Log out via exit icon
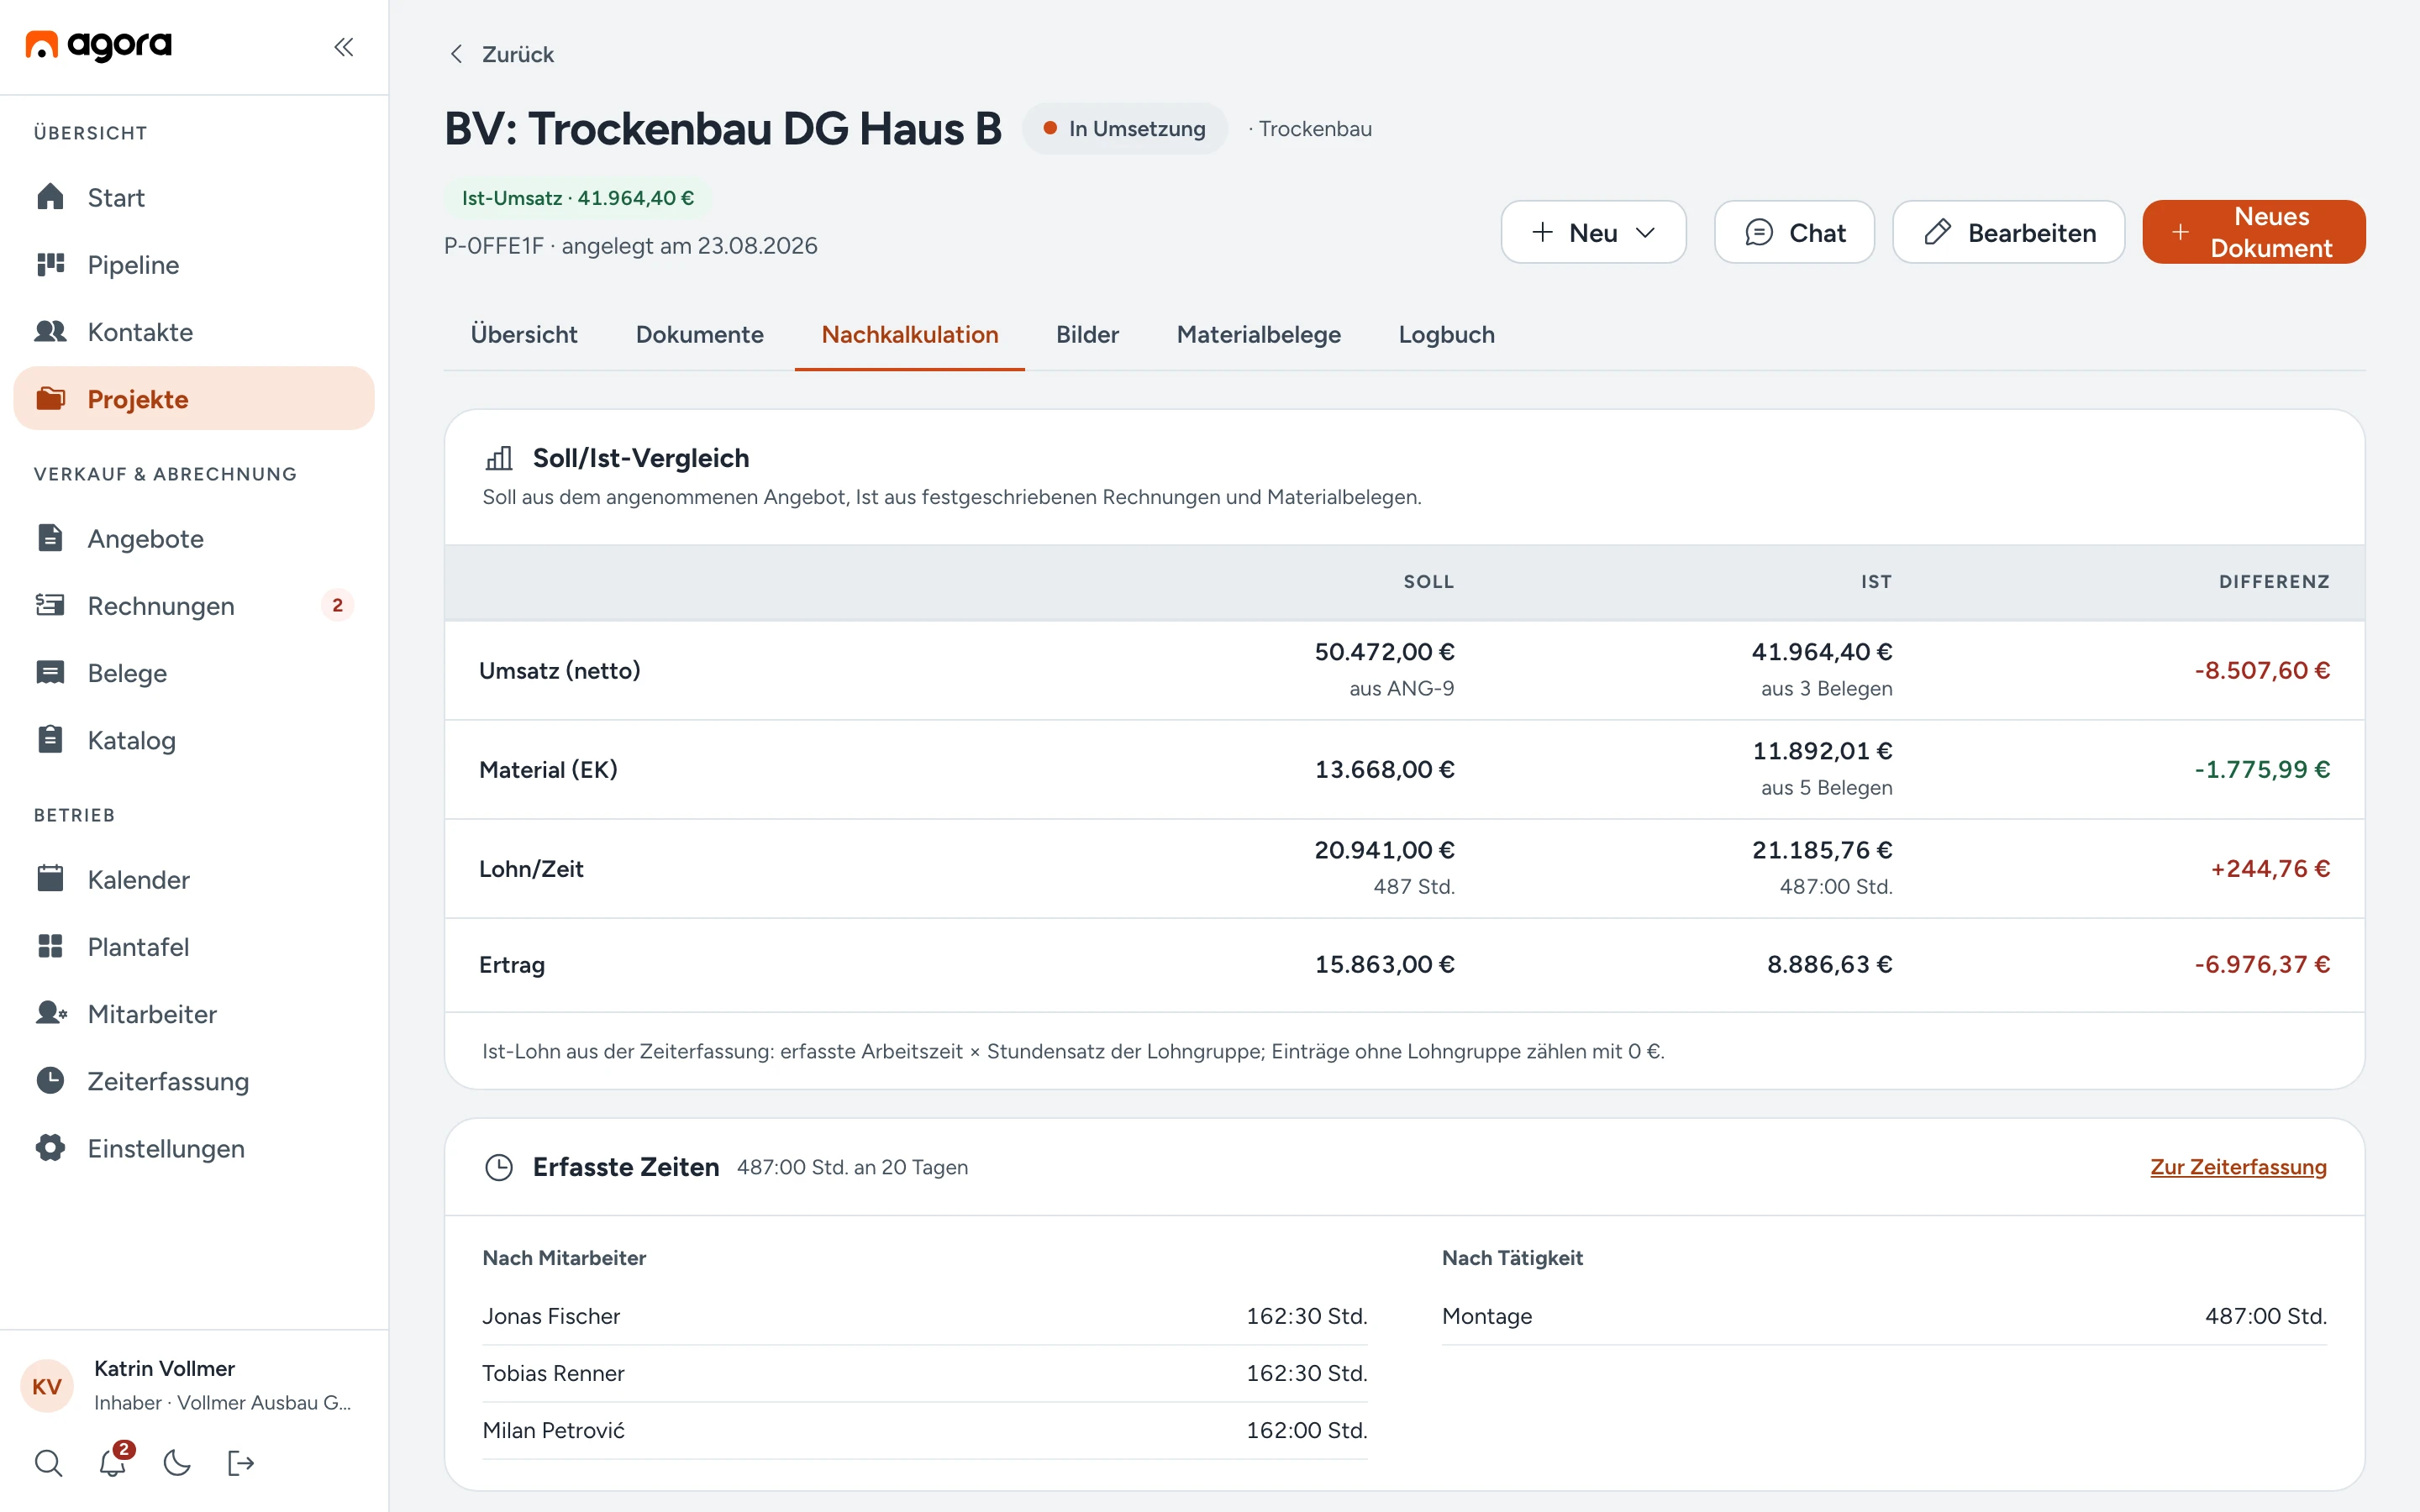Screen dimensions: 2420x1512 (241, 1463)
